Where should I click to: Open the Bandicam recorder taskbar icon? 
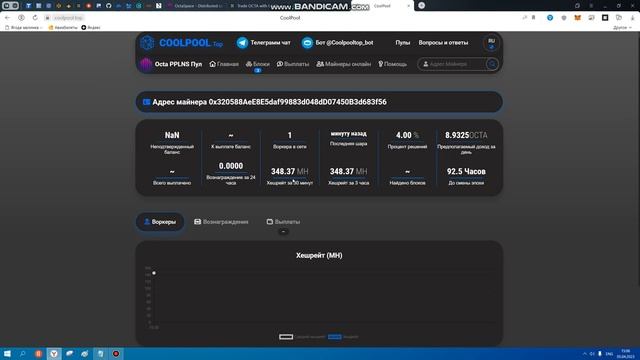[x=116, y=353]
